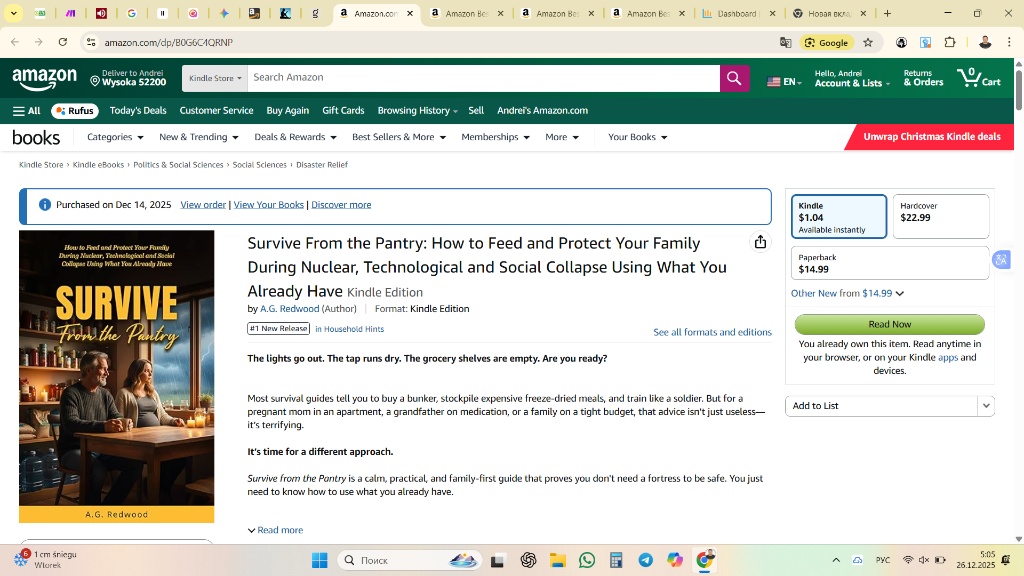Screen dimensions: 1024x576
Task: Click the share icon beside book title
Action: (x=760, y=242)
